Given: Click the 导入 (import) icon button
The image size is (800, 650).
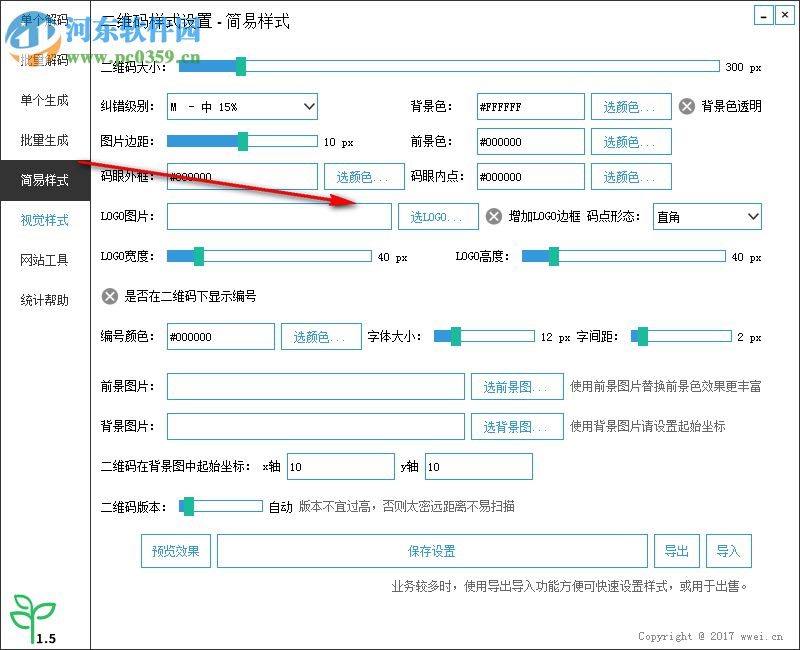Looking at the screenshot, I should pos(729,550).
